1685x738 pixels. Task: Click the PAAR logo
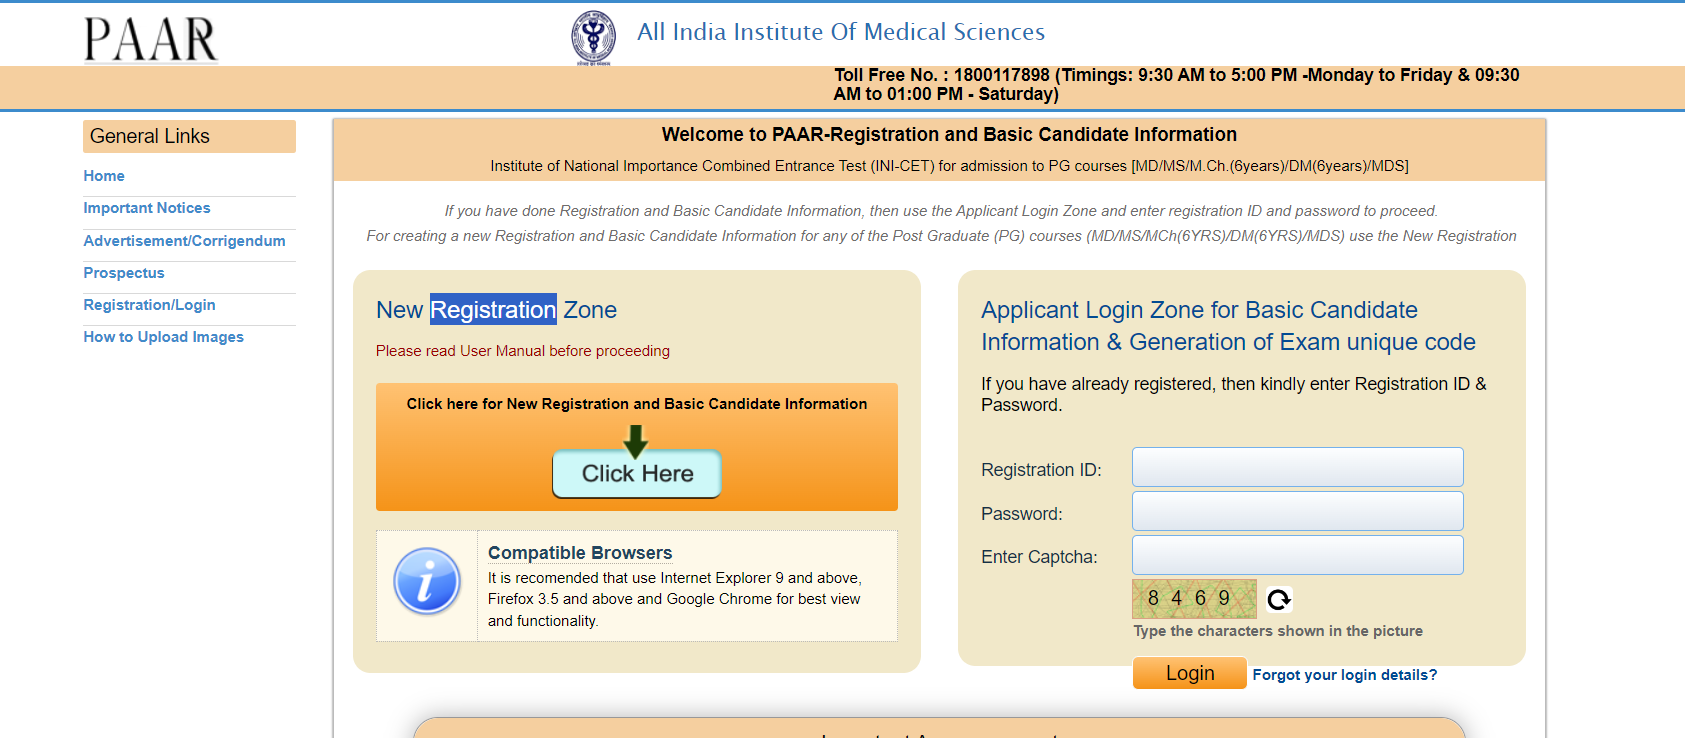click(x=151, y=40)
